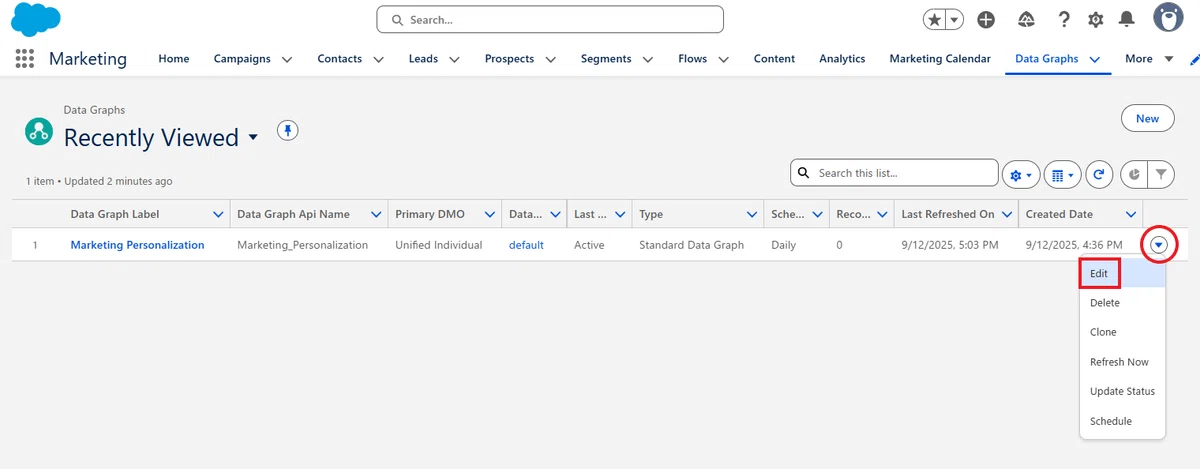Choose Update Status from the row menu
Screen dimensions: 1200x469
tap(1122, 392)
